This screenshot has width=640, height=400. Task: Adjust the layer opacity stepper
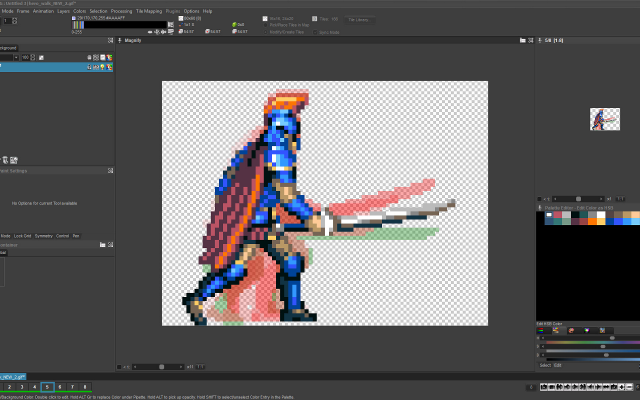click(33, 58)
